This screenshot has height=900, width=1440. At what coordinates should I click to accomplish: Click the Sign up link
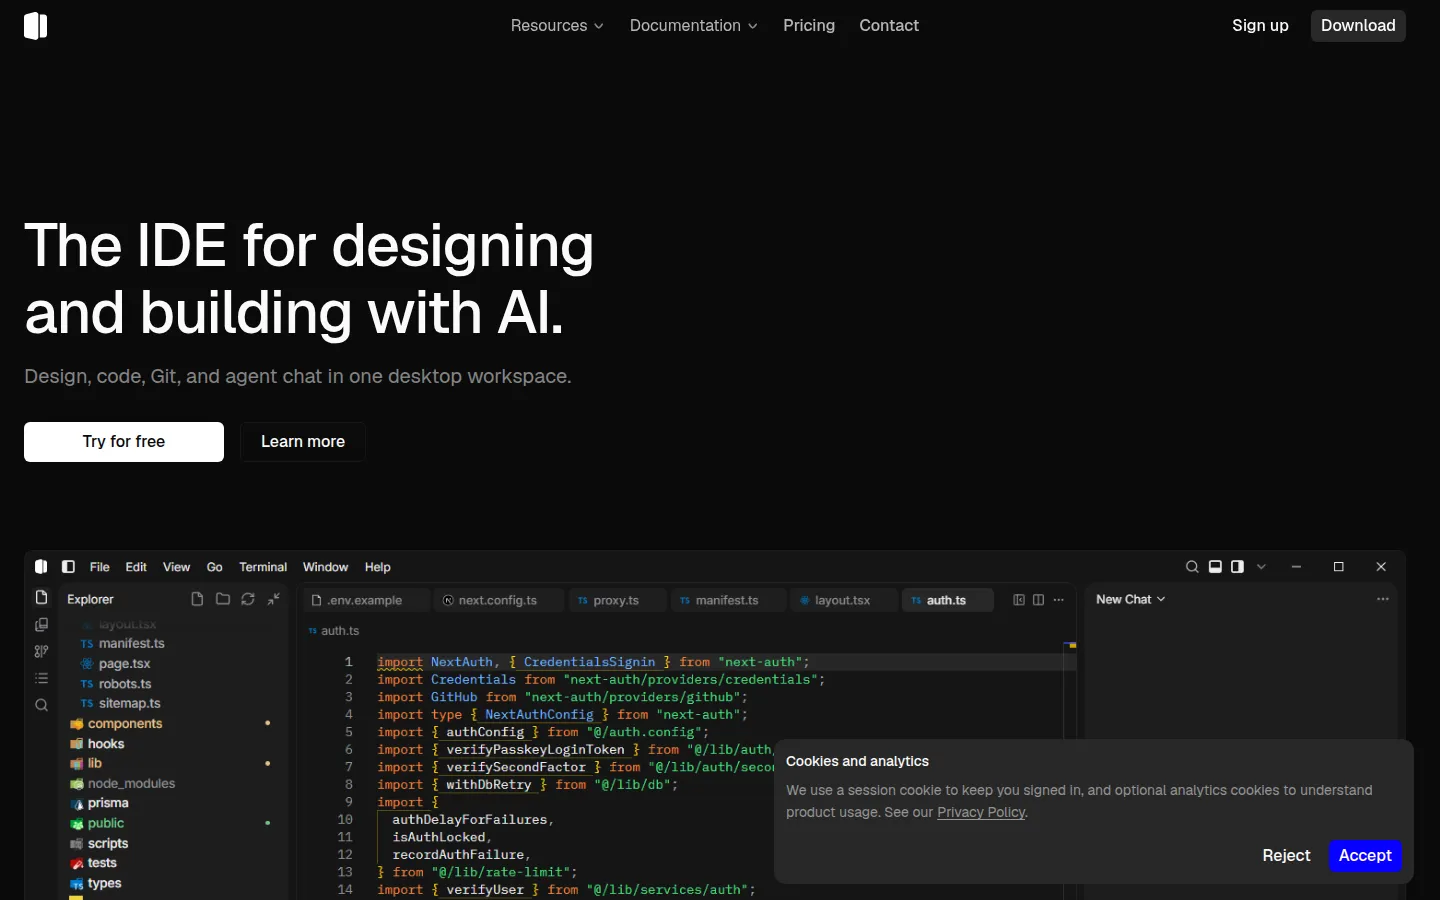point(1260,26)
